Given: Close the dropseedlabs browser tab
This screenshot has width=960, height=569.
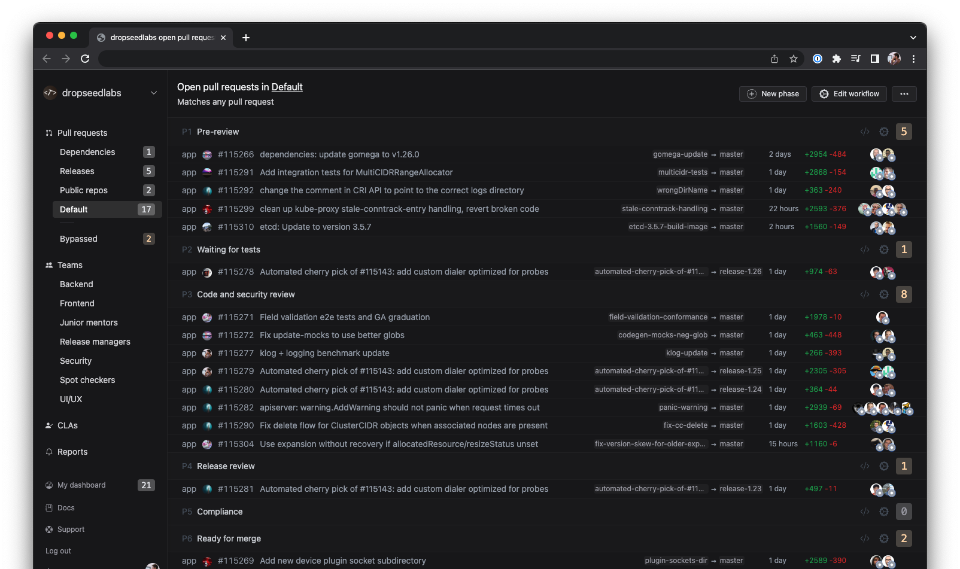Looking at the screenshot, I should tap(223, 37).
